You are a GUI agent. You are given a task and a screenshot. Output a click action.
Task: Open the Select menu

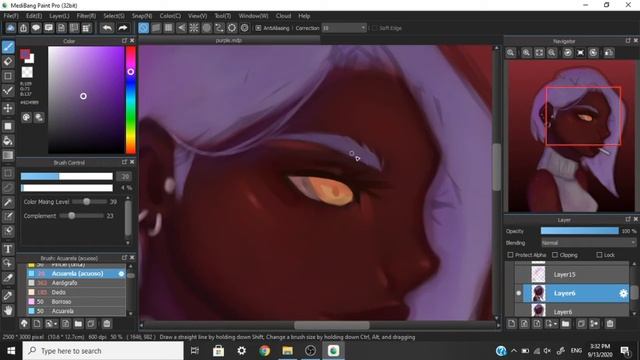click(x=114, y=16)
